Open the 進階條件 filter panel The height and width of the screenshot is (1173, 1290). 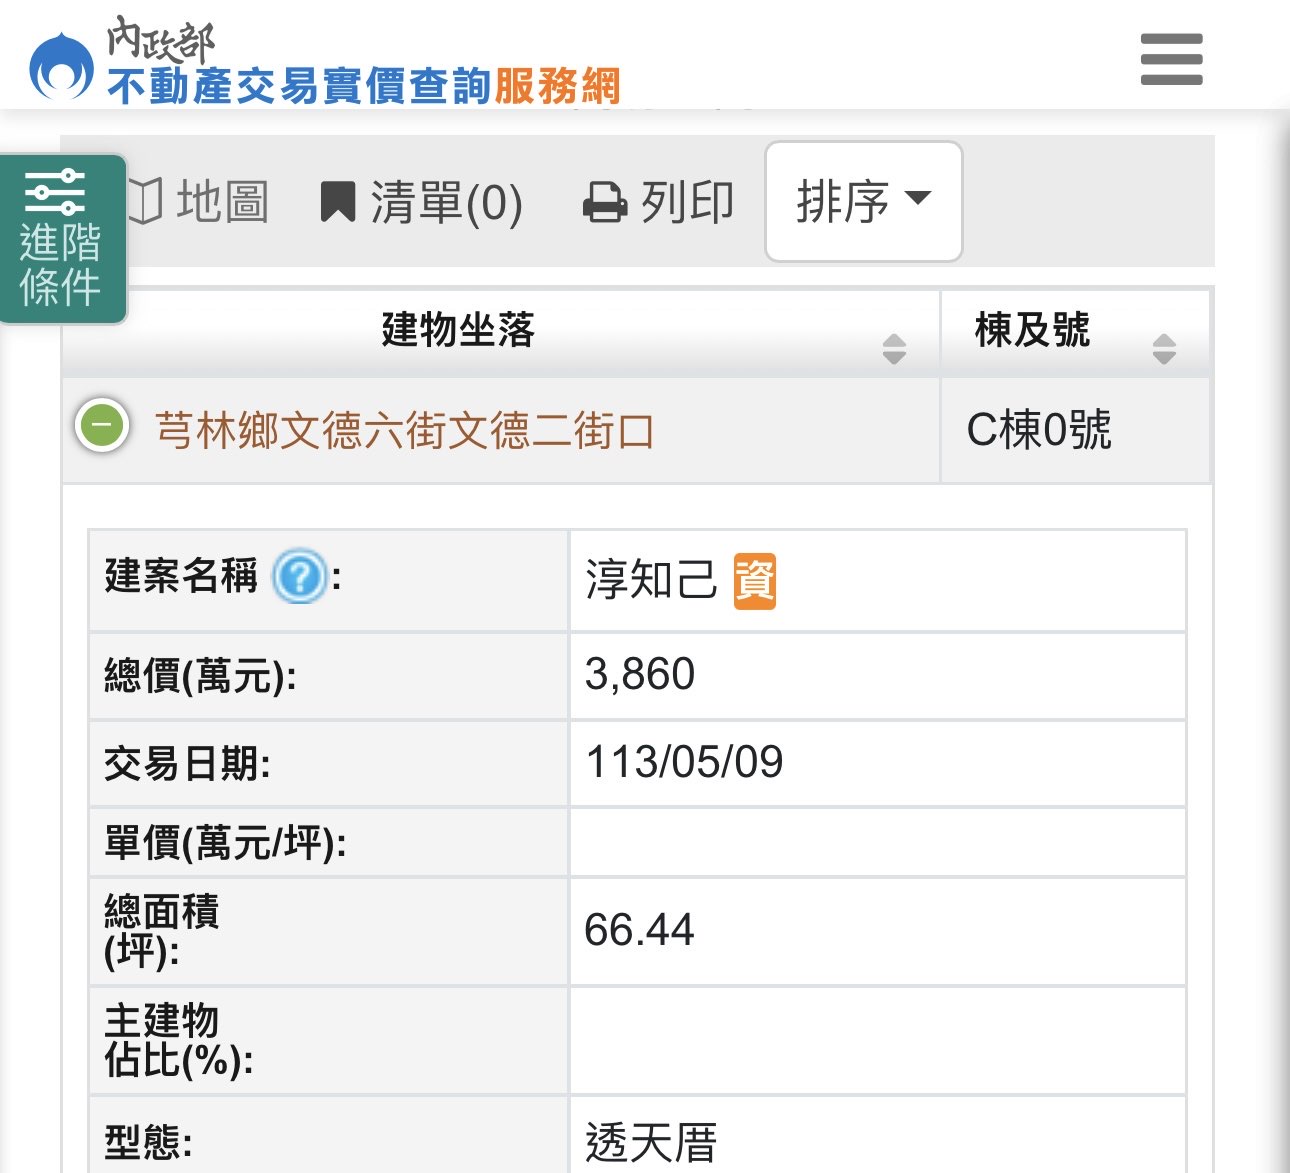(62, 239)
